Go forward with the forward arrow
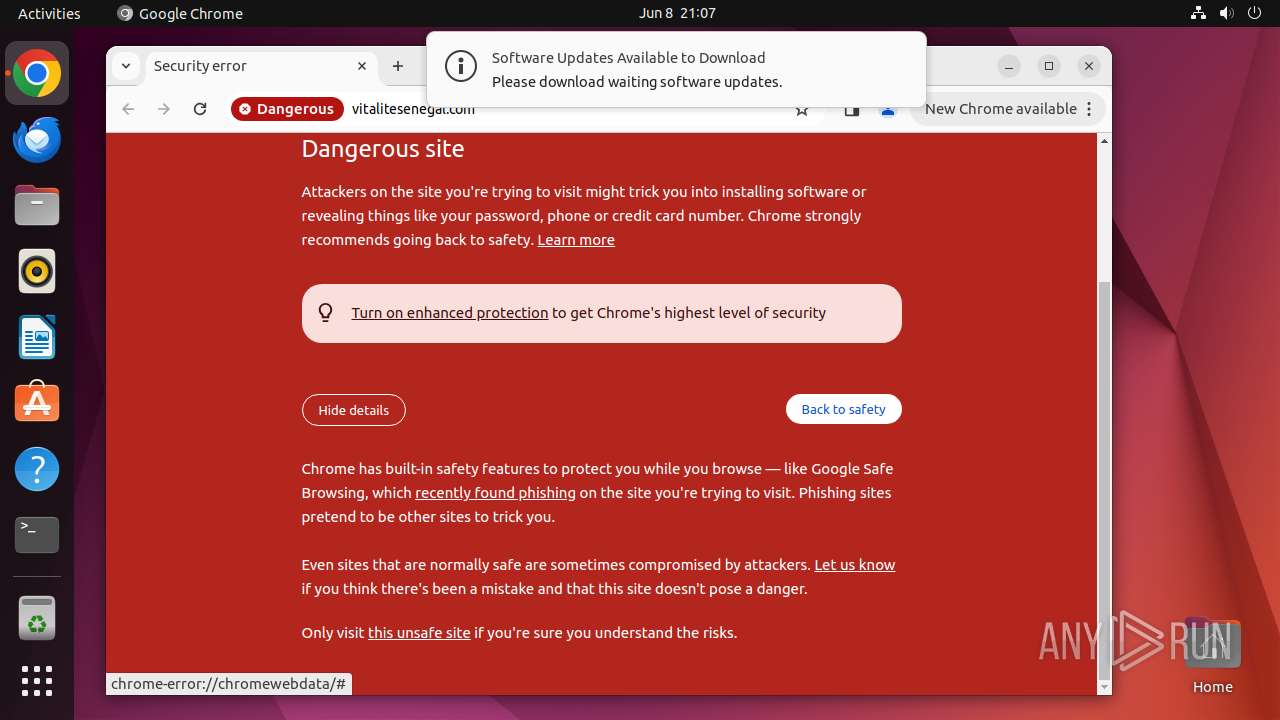Screen dimensions: 1280x720 pyautogui.click(x=164, y=109)
